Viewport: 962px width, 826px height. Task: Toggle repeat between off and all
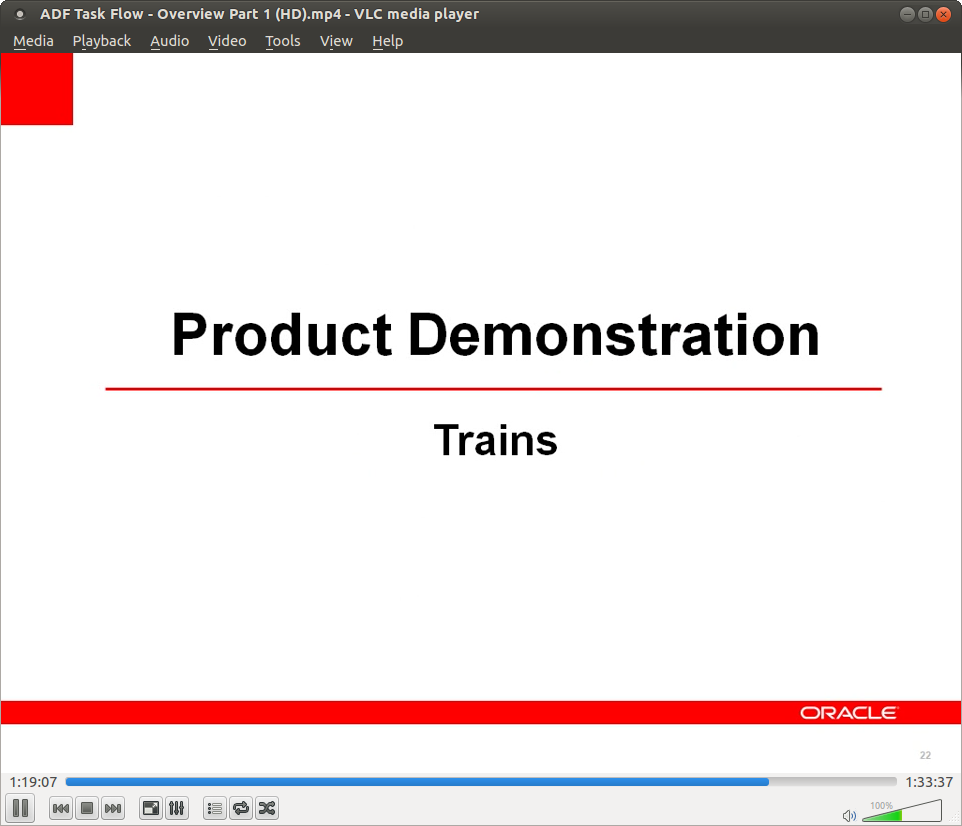point(240,808)
